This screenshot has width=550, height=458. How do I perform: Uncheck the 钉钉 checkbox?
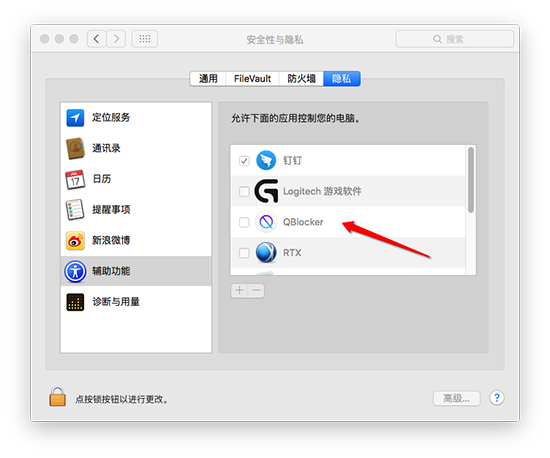[x=244, y=161]
